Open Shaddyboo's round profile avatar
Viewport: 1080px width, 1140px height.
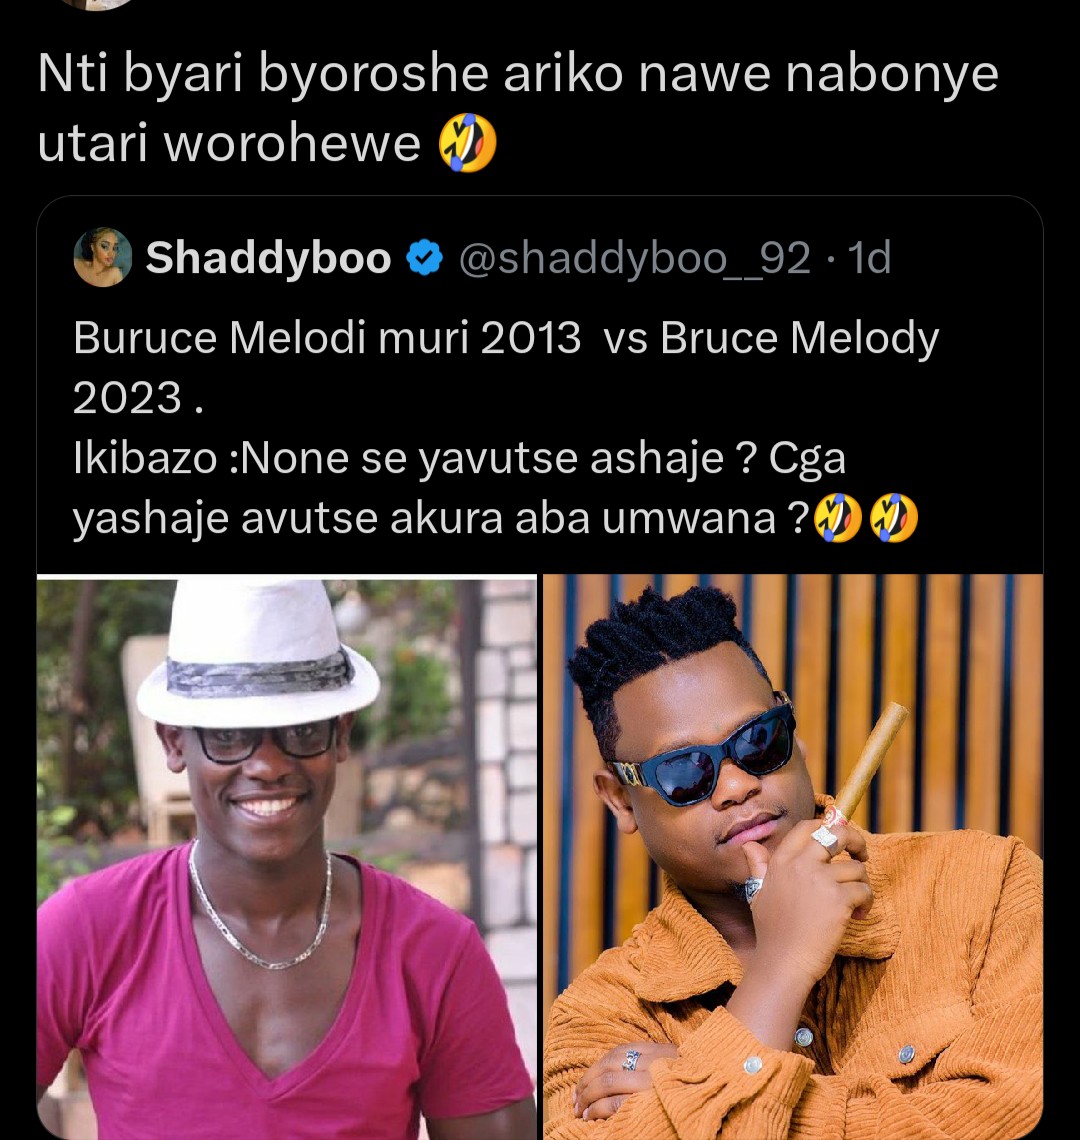click(103, 257)
